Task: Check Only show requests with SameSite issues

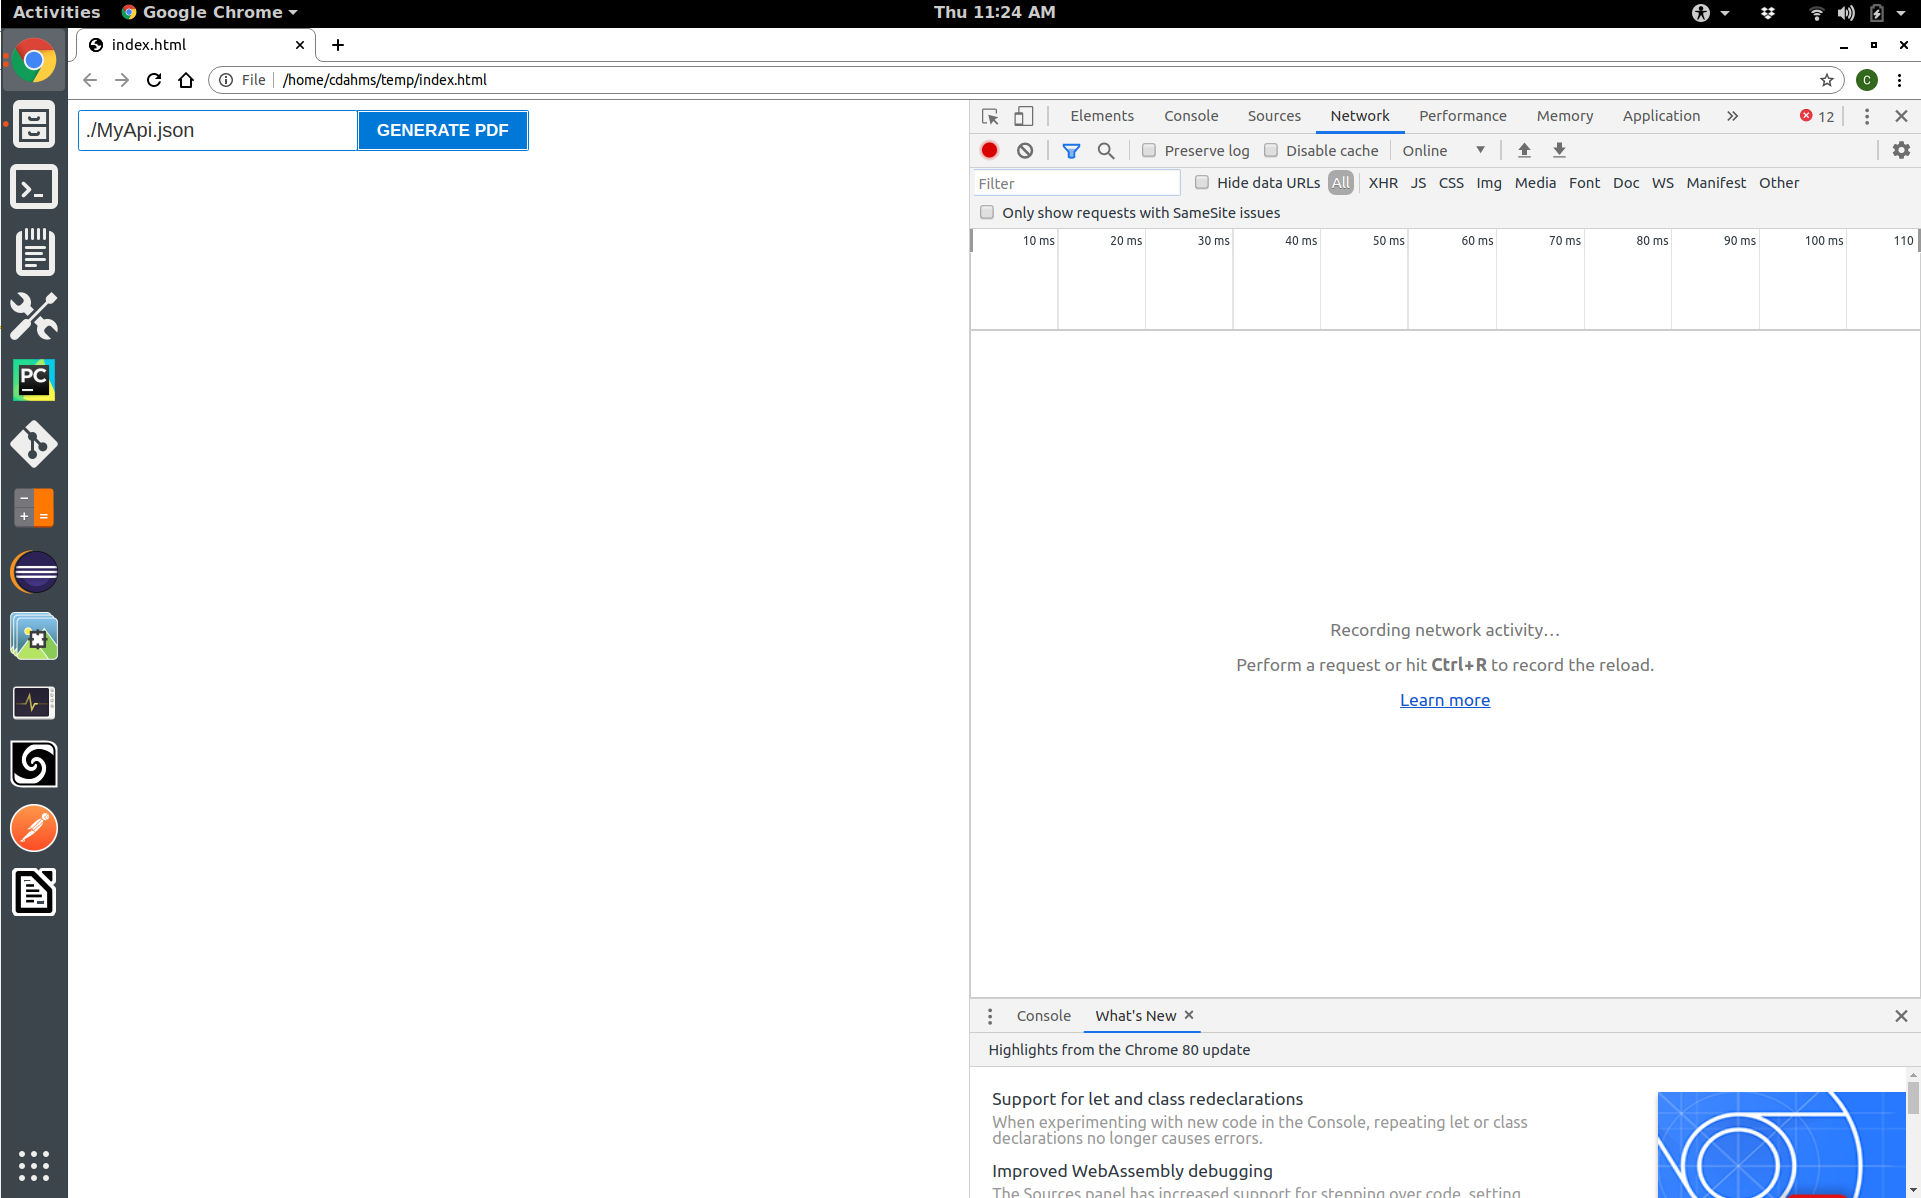Action: point(987,212)
